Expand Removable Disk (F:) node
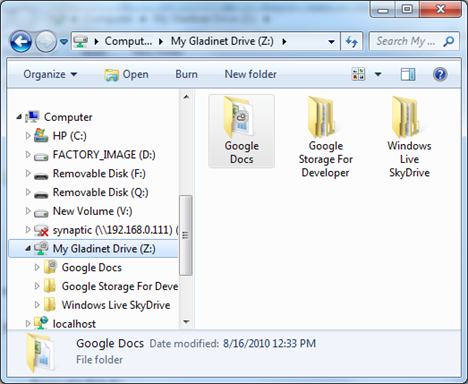Screen dimensions: 468x384 [x=28, y=173]
